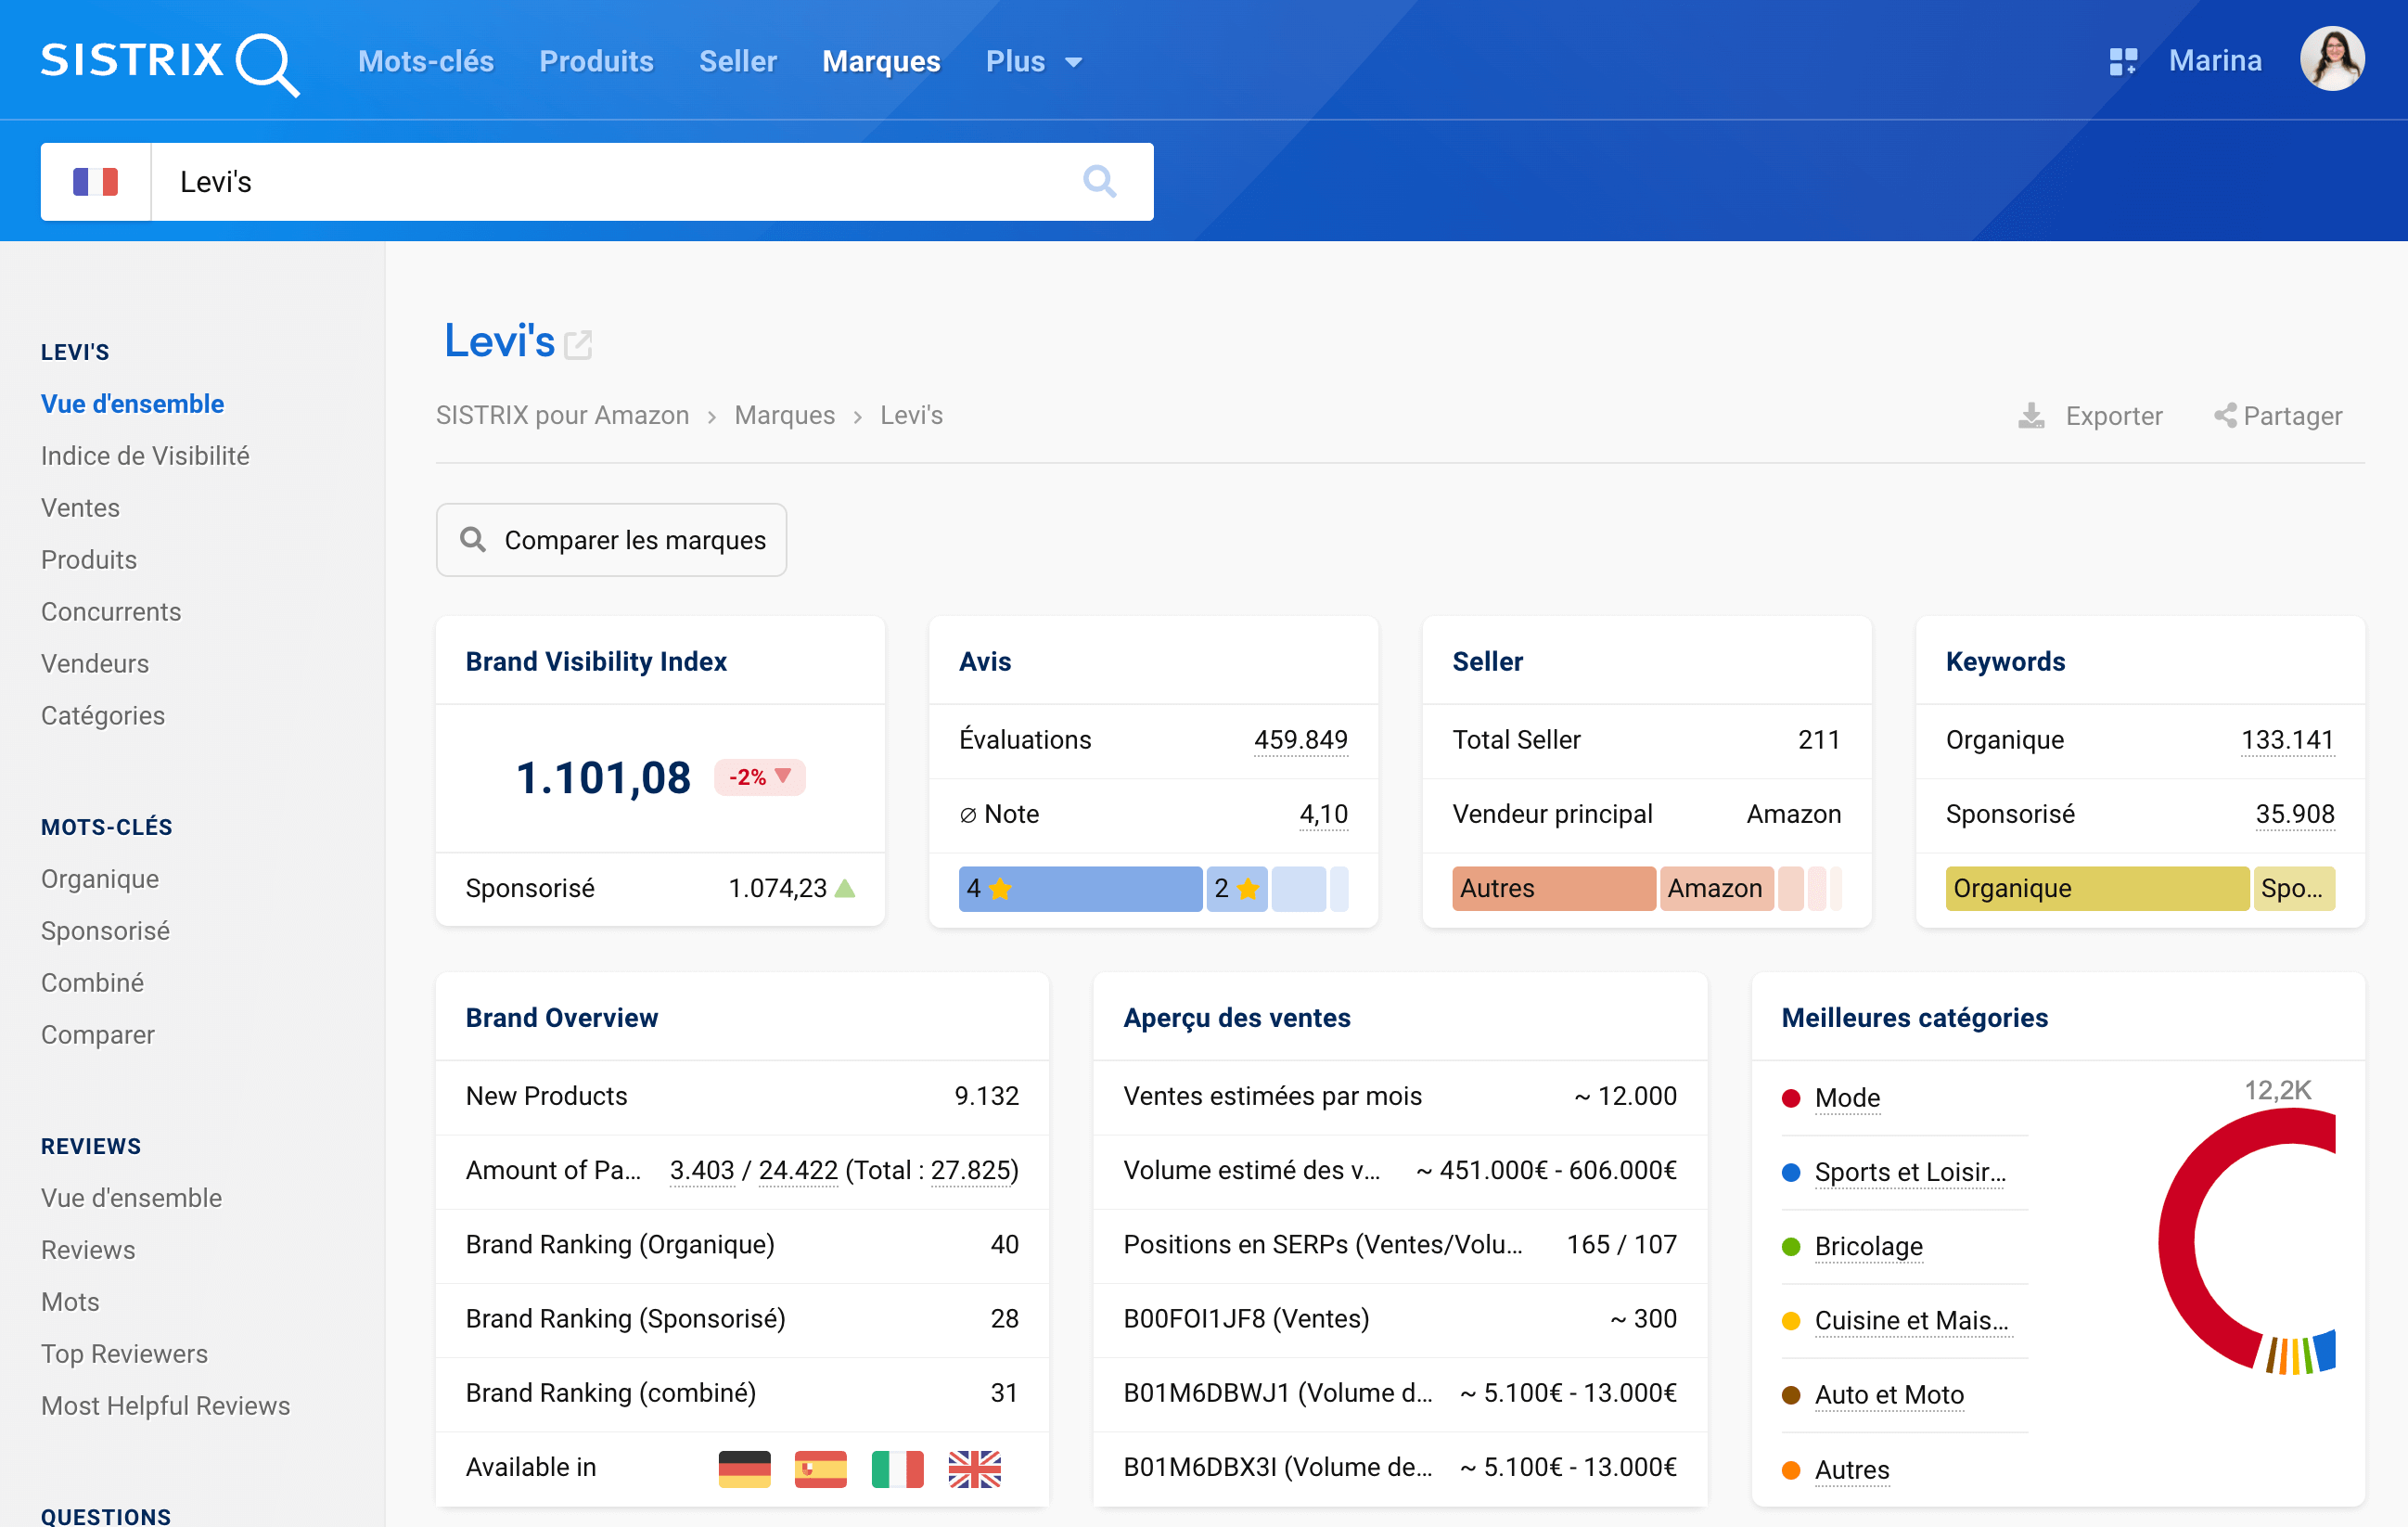Click the 4-star blue rating bar
This screenshot has height=1527, width=2408.
[1079, 888]
